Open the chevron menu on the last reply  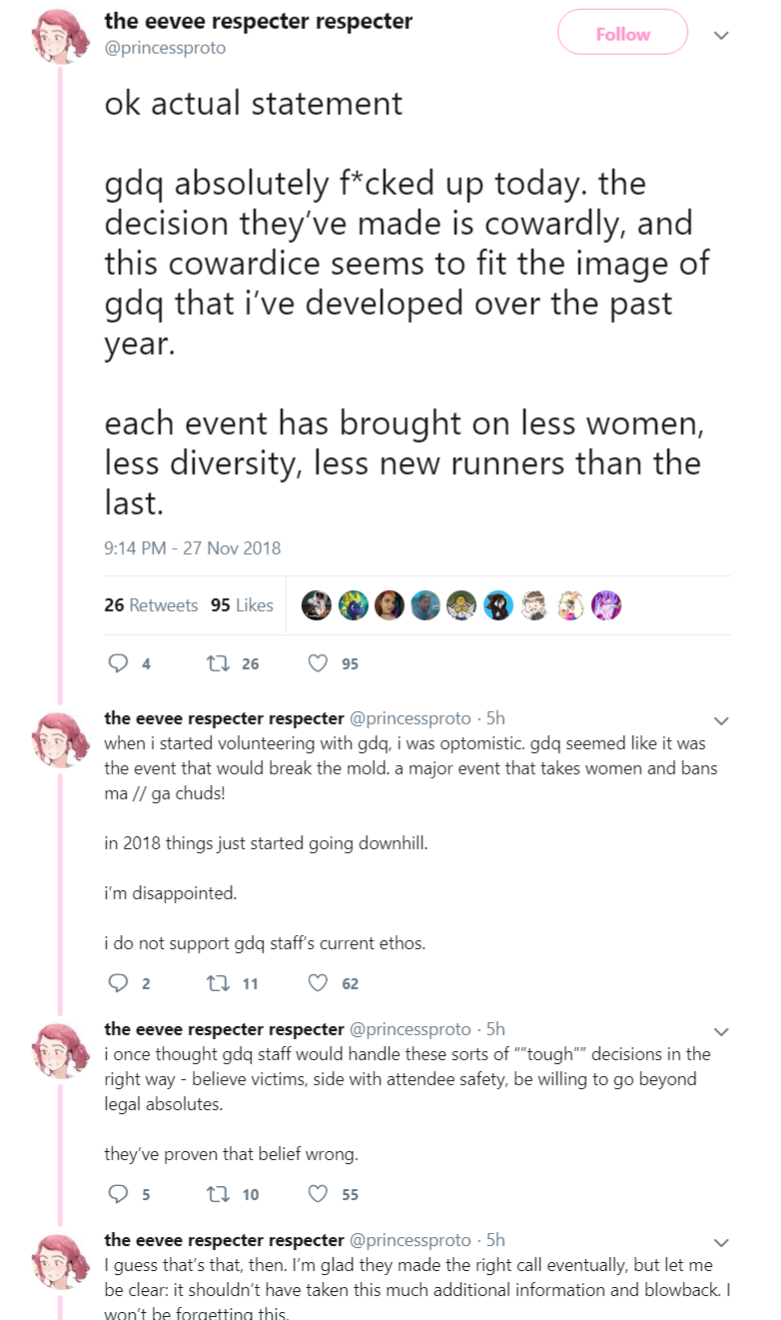coord(721,1242)
